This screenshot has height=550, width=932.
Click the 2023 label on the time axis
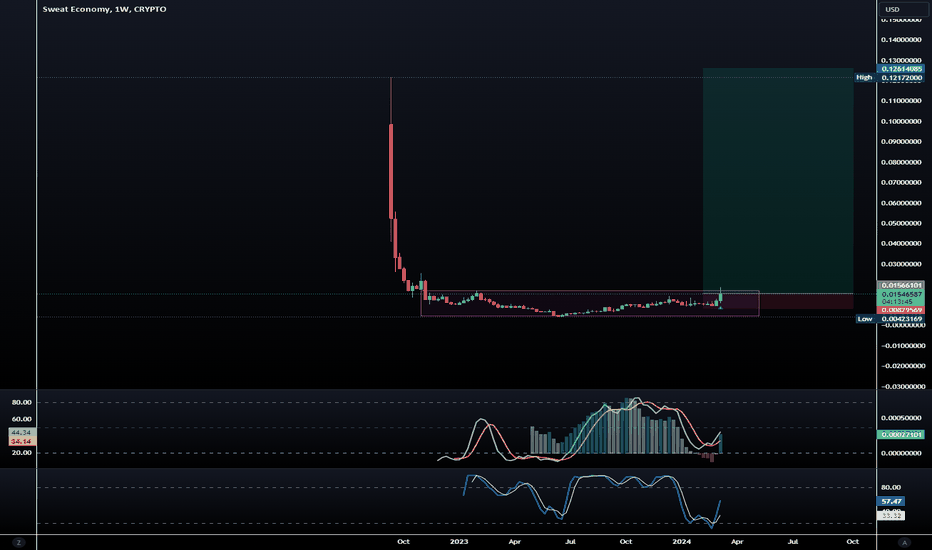pos(459,542)
